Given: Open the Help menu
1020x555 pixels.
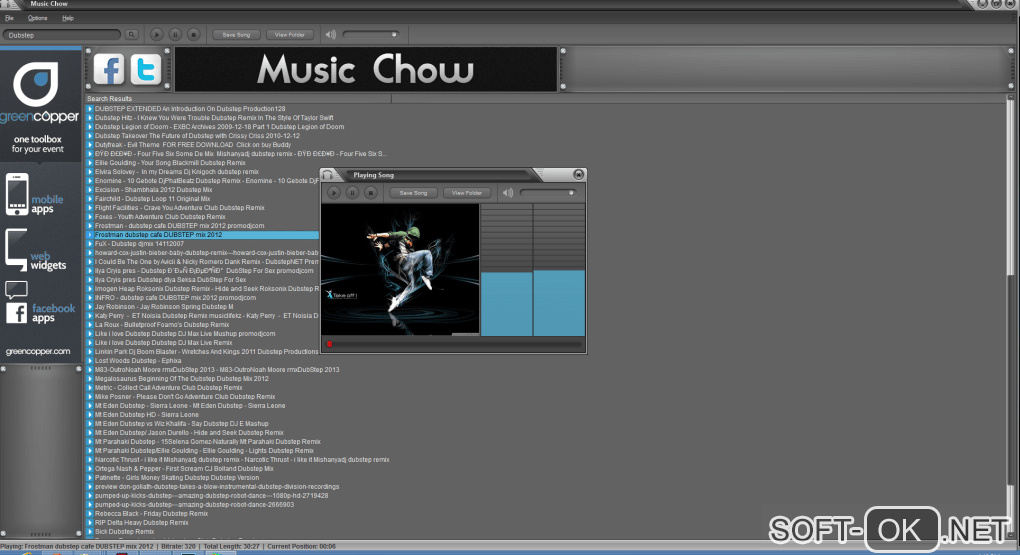Looking at the screenshot, I should coord(68,18).
